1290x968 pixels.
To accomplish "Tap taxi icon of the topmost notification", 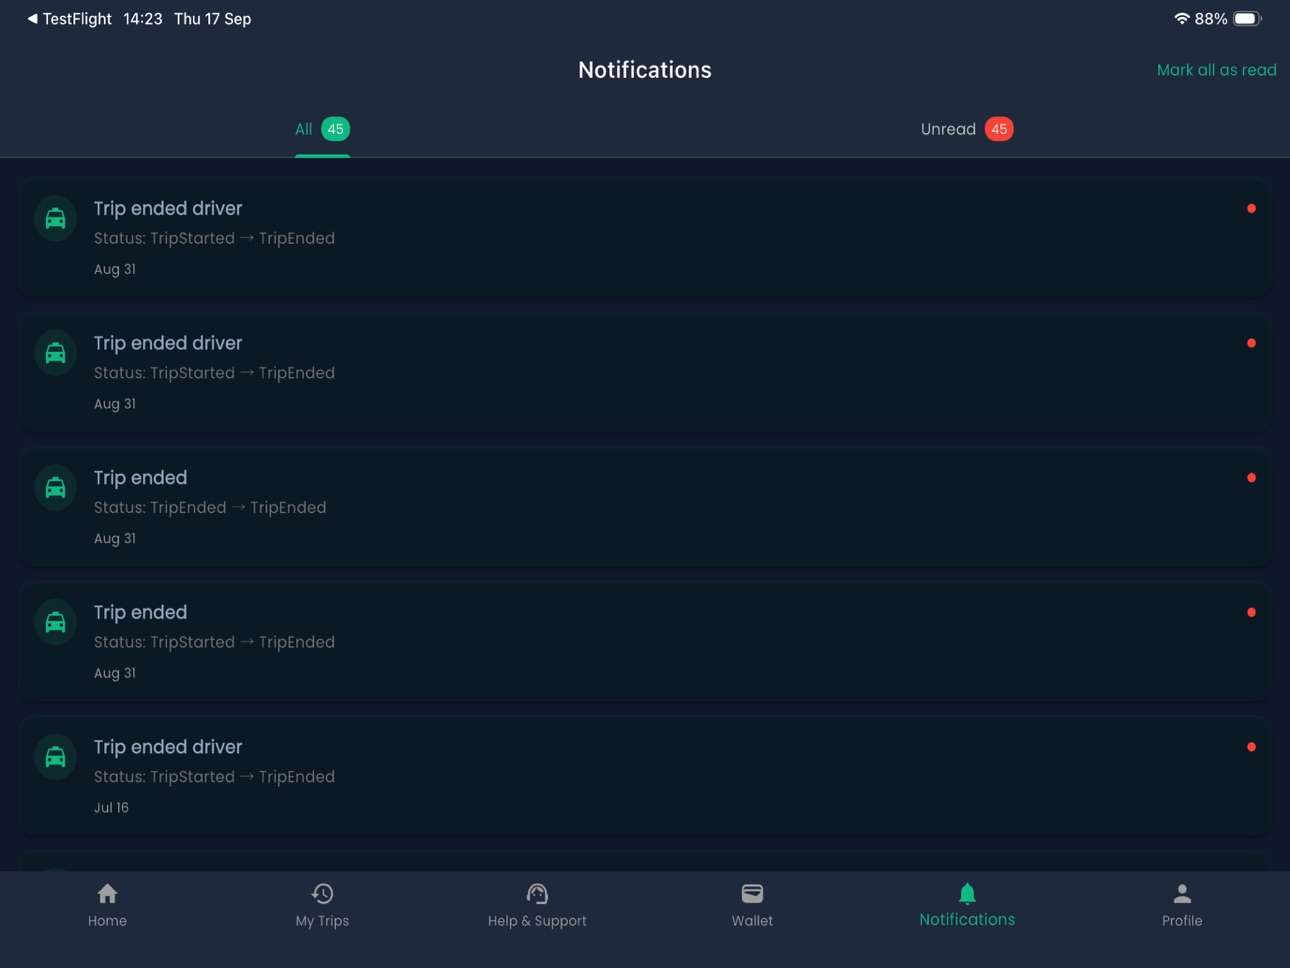I will (x=56, y=219).
